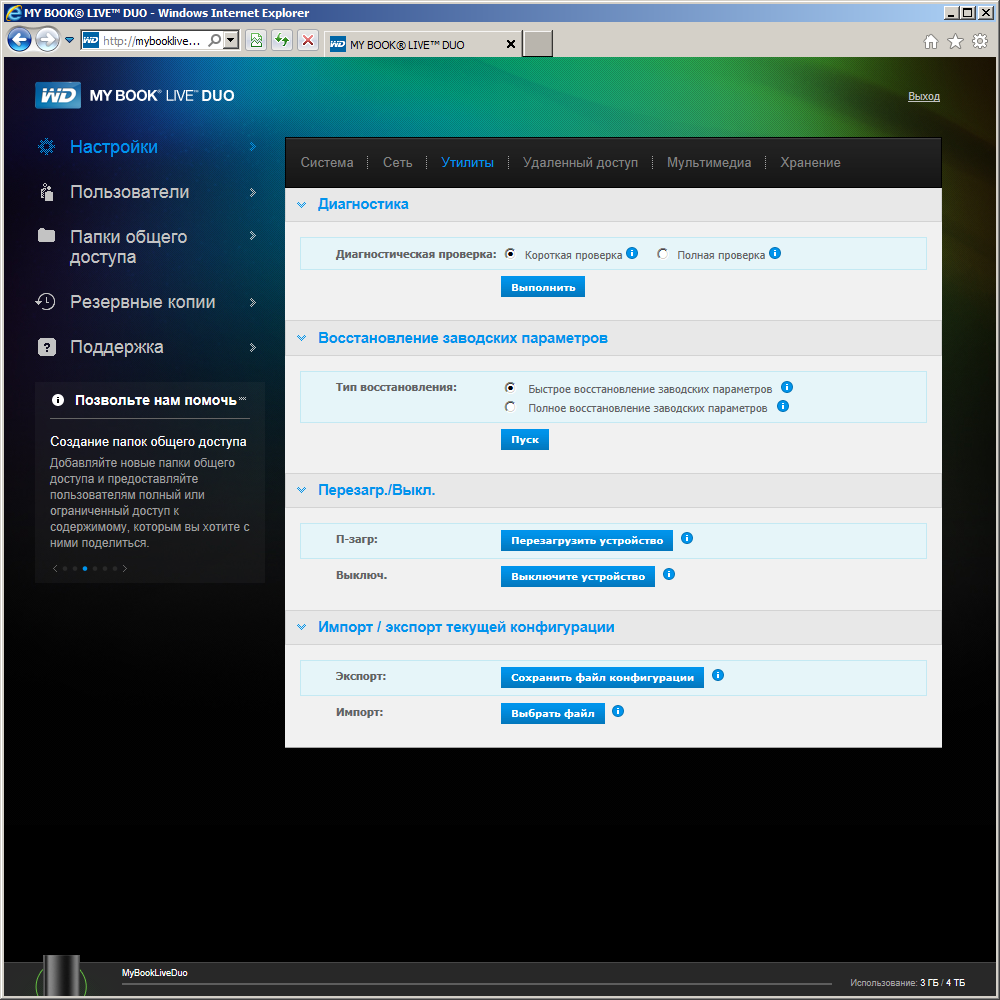Show info for Полное восстановление заводских параметров

click(783, 406)
